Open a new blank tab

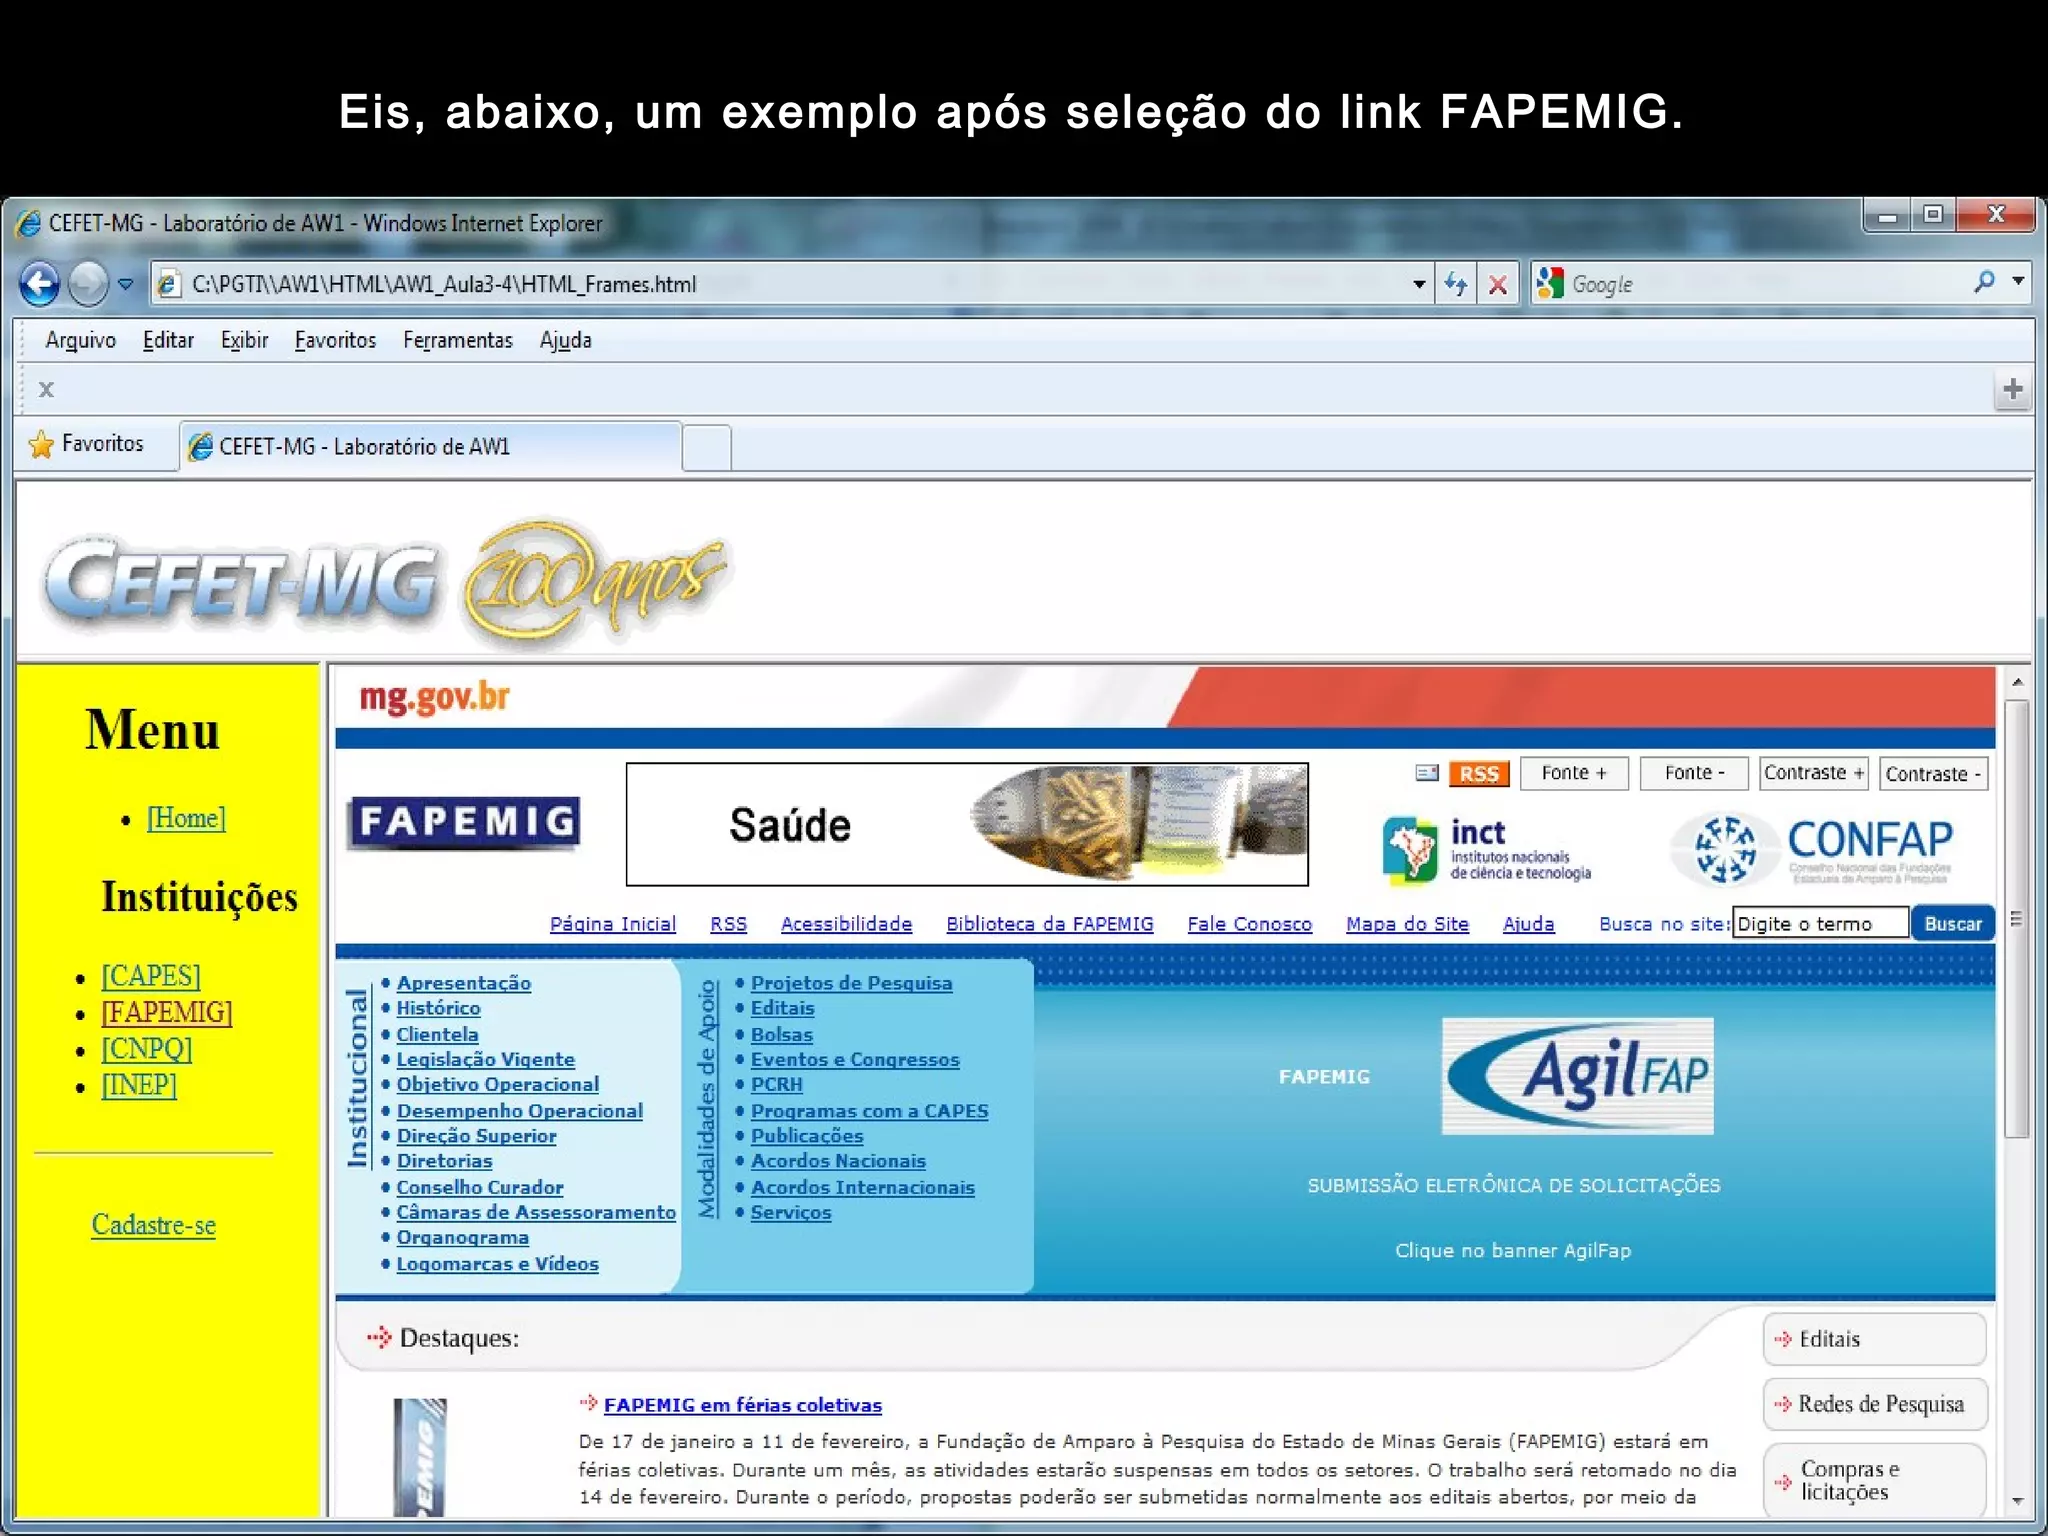click(x=707, y=447)
